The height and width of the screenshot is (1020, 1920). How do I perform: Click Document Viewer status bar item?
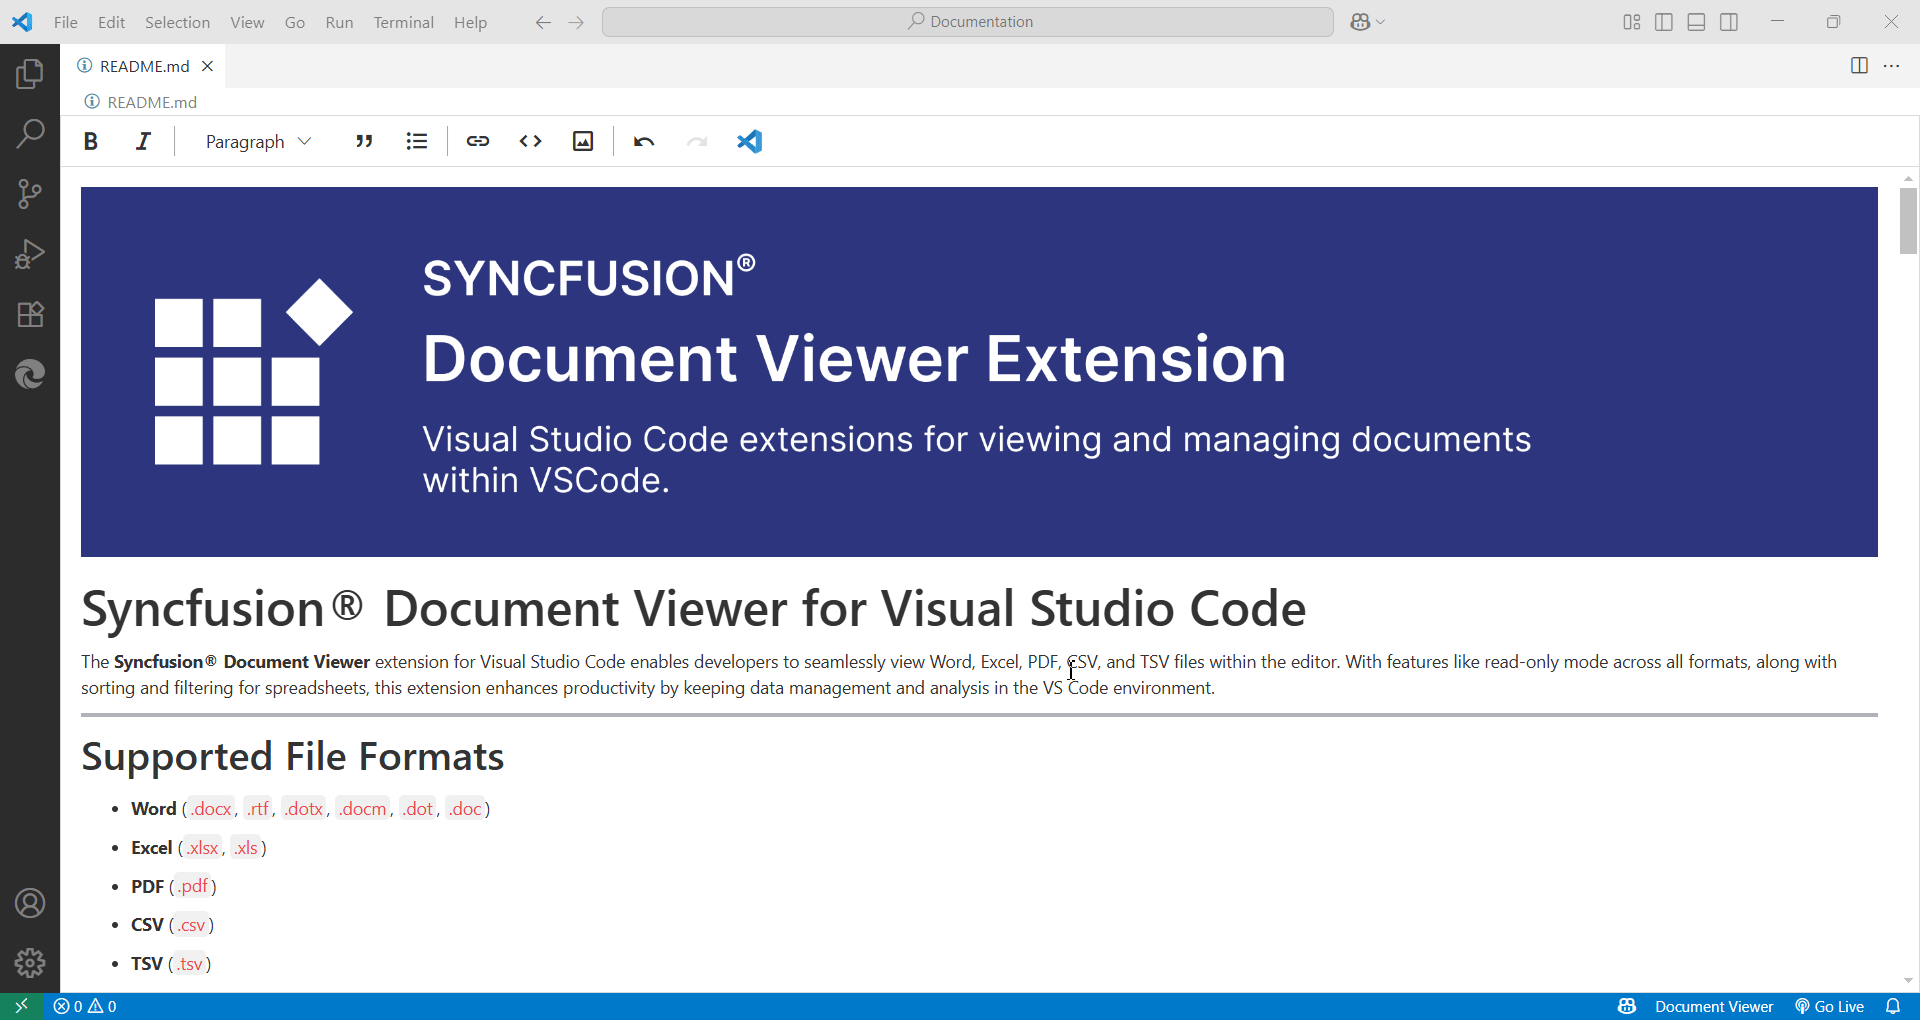[1714, 1006]
